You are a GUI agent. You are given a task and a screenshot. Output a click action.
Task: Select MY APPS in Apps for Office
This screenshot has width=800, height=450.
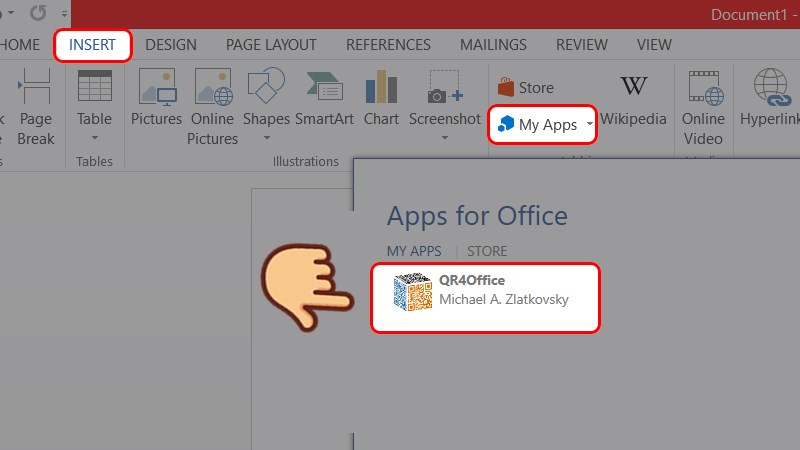(414, 251)
